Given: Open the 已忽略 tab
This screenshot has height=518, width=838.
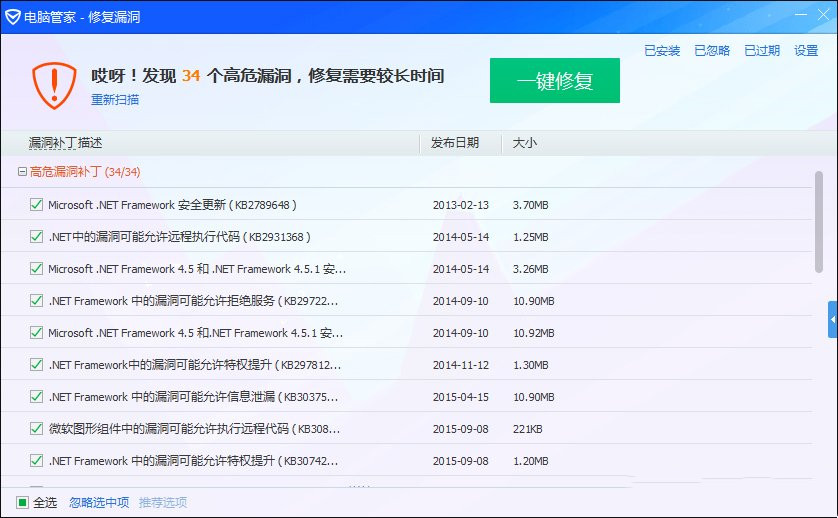Looking at the screenshot, I should pyautogui.click(x=712, y=51).
